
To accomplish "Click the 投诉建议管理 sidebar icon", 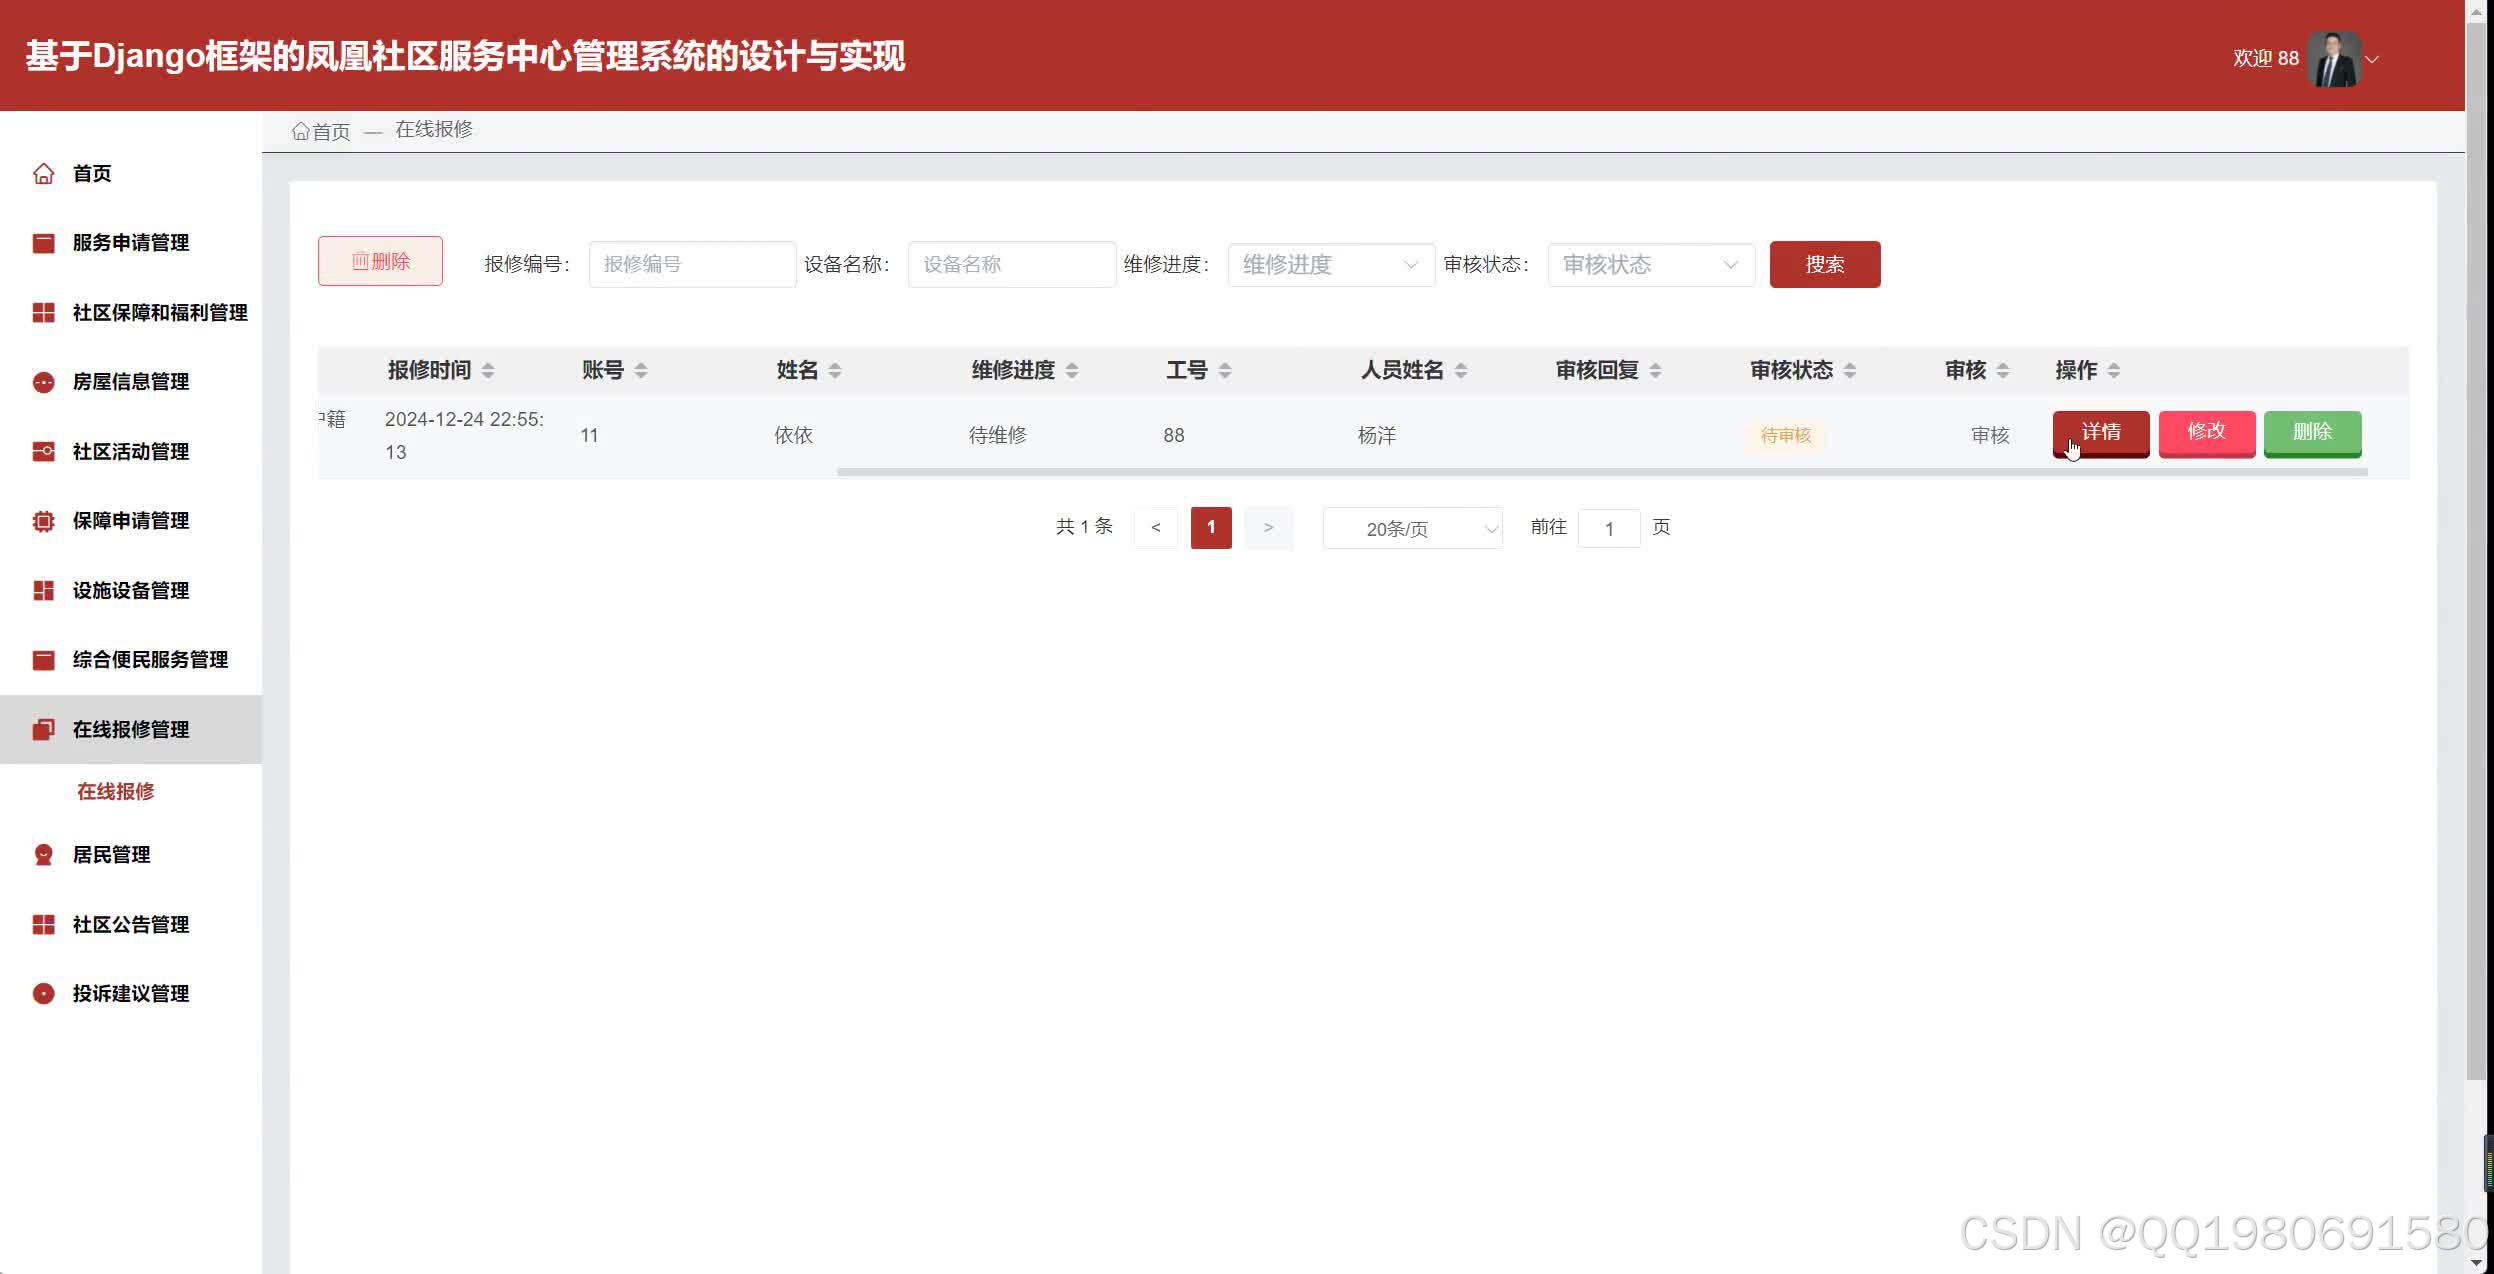I will (x=43, y=994).
